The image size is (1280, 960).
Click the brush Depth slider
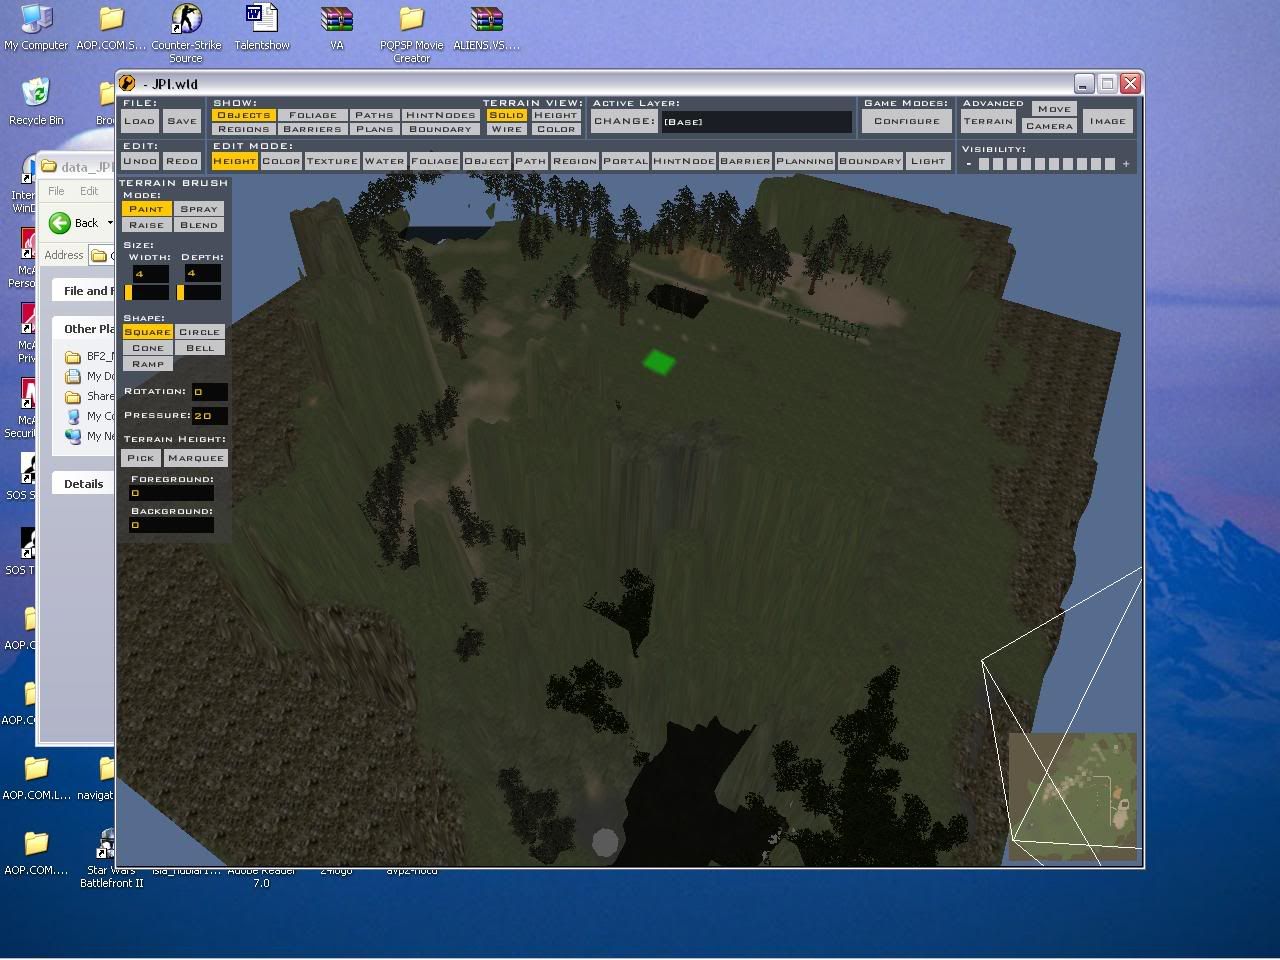coord(199,292)
